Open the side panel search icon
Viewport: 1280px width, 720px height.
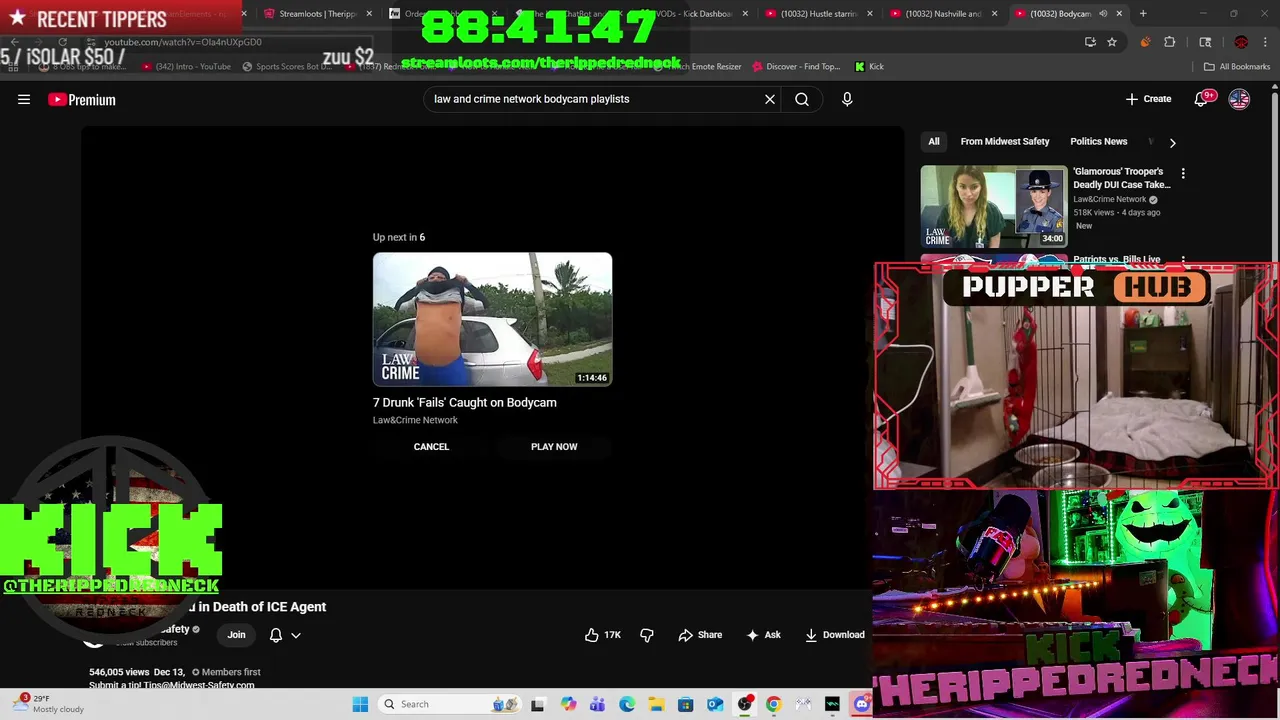click(x=1205, y=42)
